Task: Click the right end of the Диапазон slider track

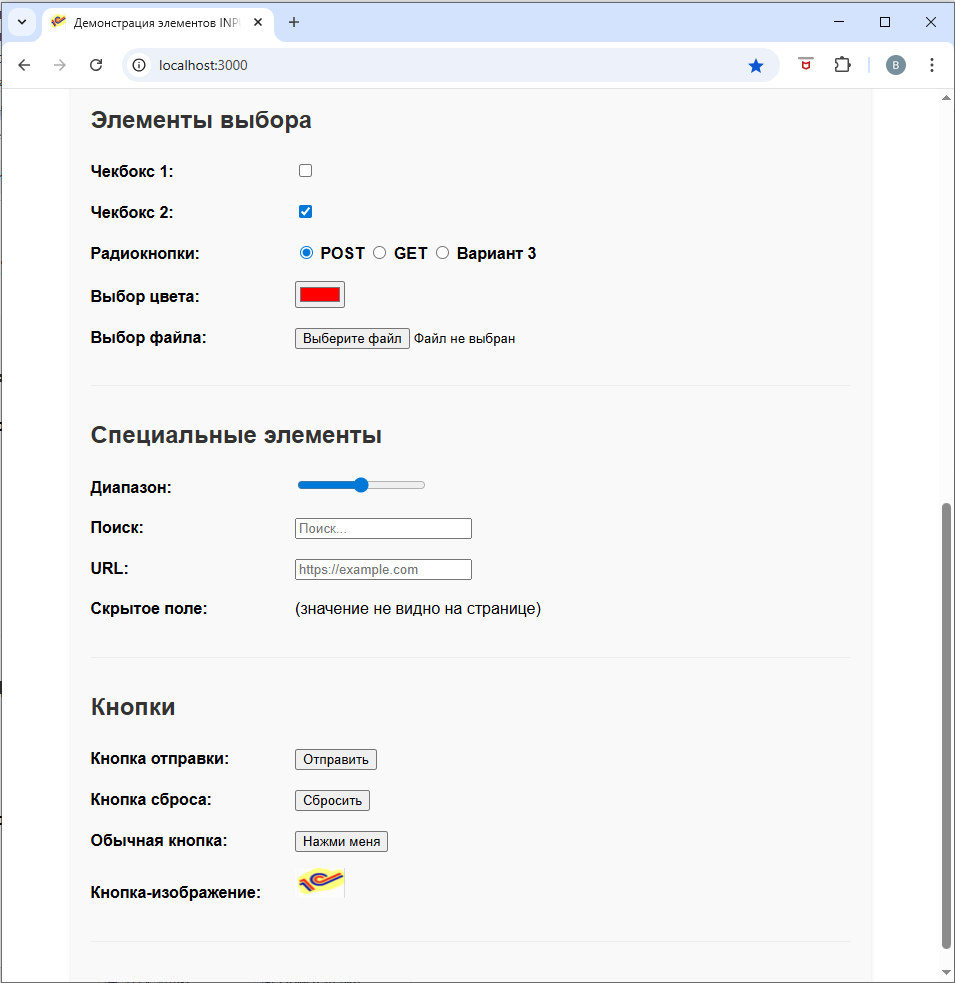Action: tap(423, 485)
